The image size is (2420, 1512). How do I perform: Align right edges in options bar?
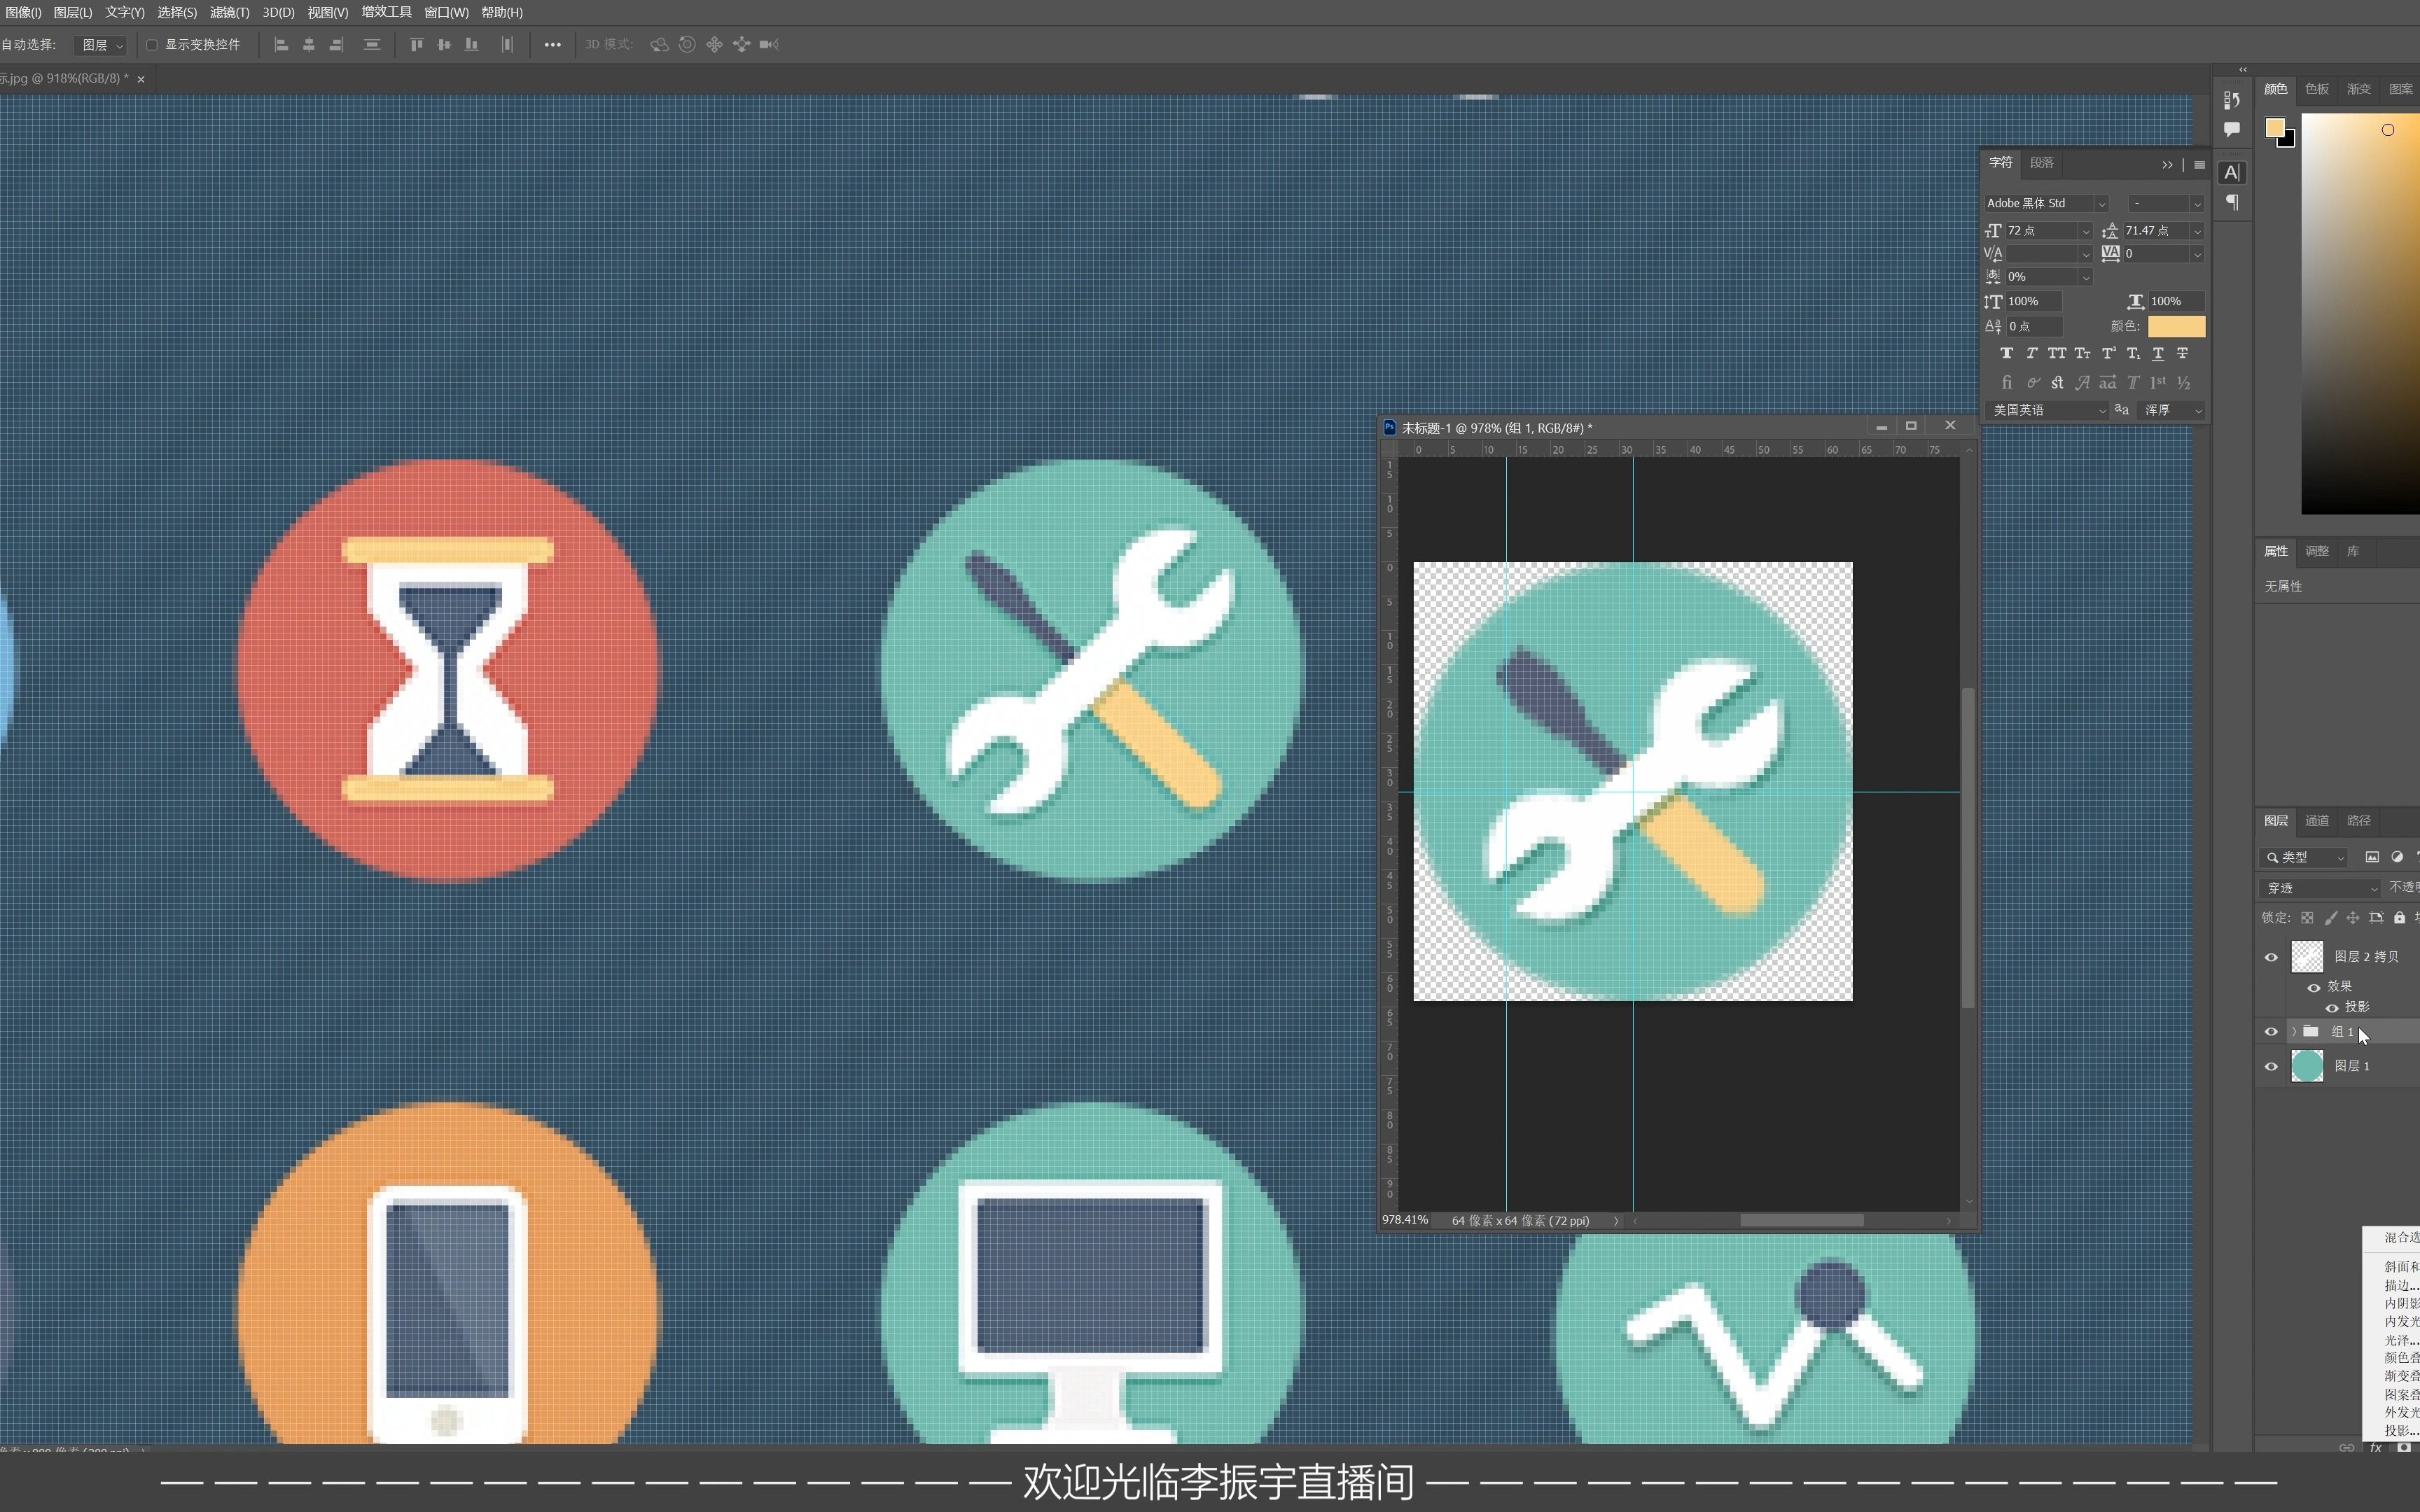click(337, 45)
